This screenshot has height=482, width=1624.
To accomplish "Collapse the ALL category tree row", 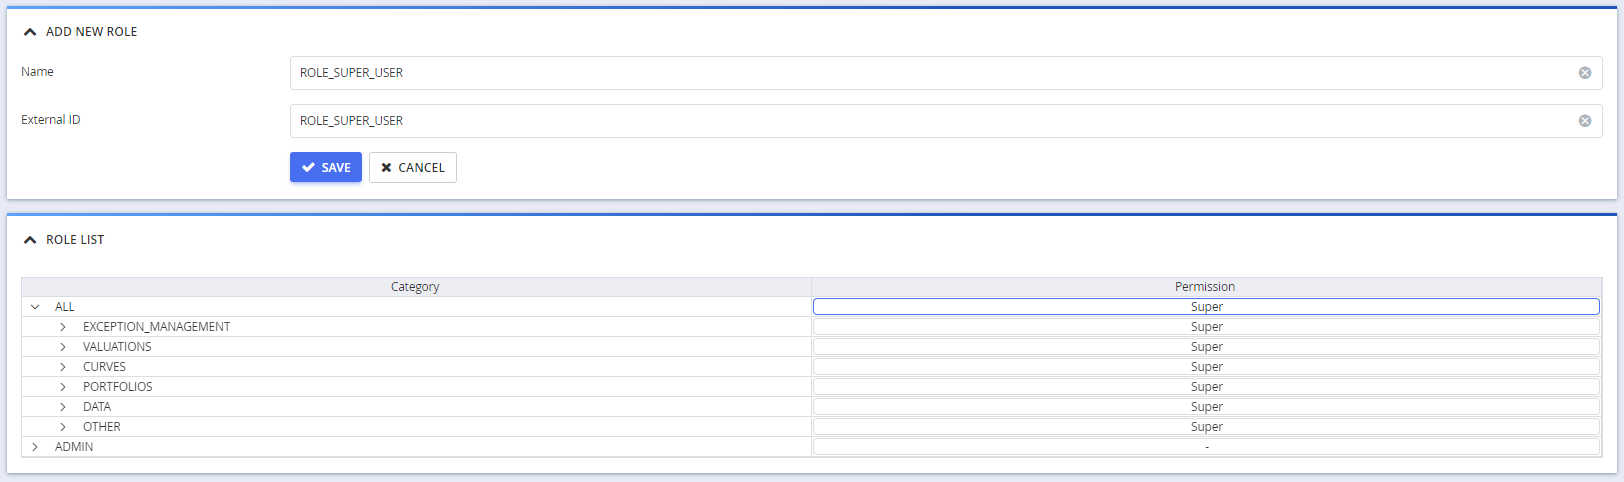I will tap(35, 307).
